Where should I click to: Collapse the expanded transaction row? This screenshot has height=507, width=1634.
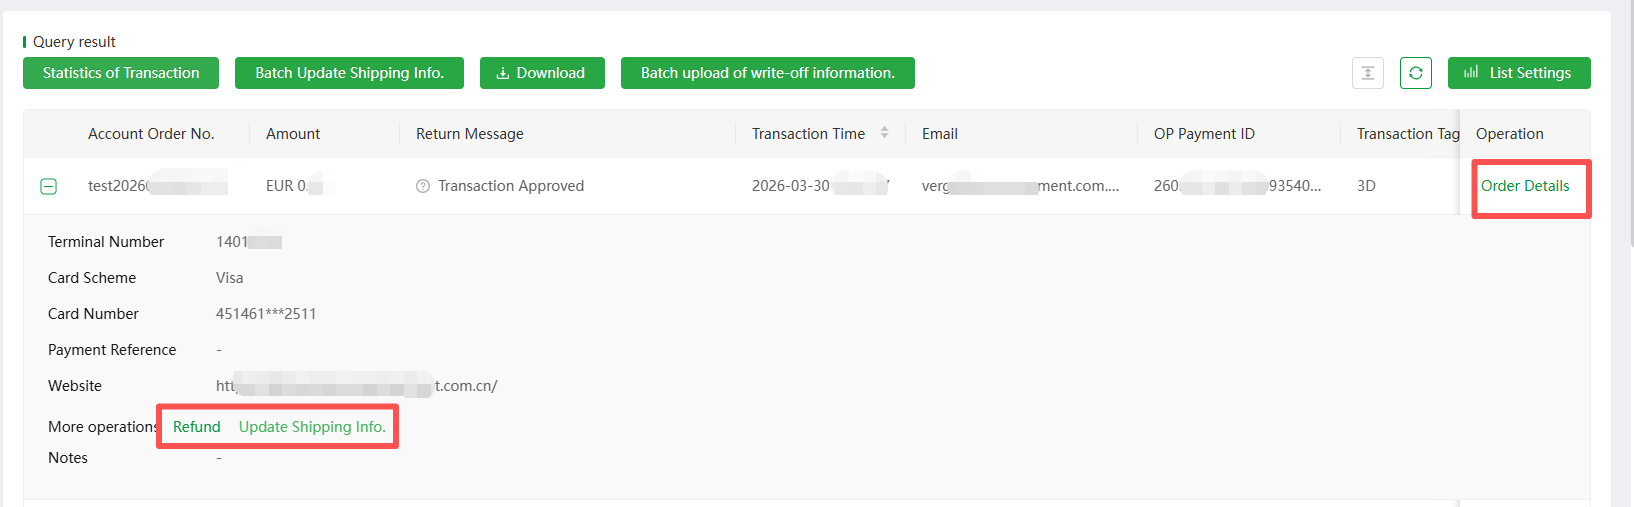pyautogui.click(x=48, y=186)
